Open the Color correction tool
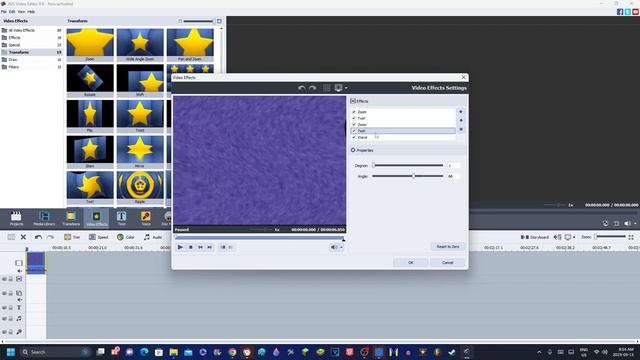The height and width of the screenshot is (360, 640). (x=125, y=237)
